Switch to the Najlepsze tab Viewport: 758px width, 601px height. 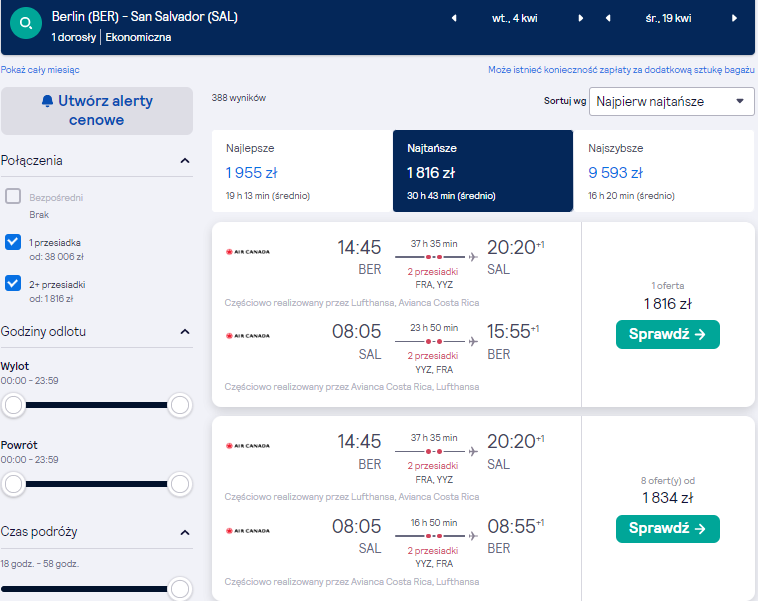[302, 171]
